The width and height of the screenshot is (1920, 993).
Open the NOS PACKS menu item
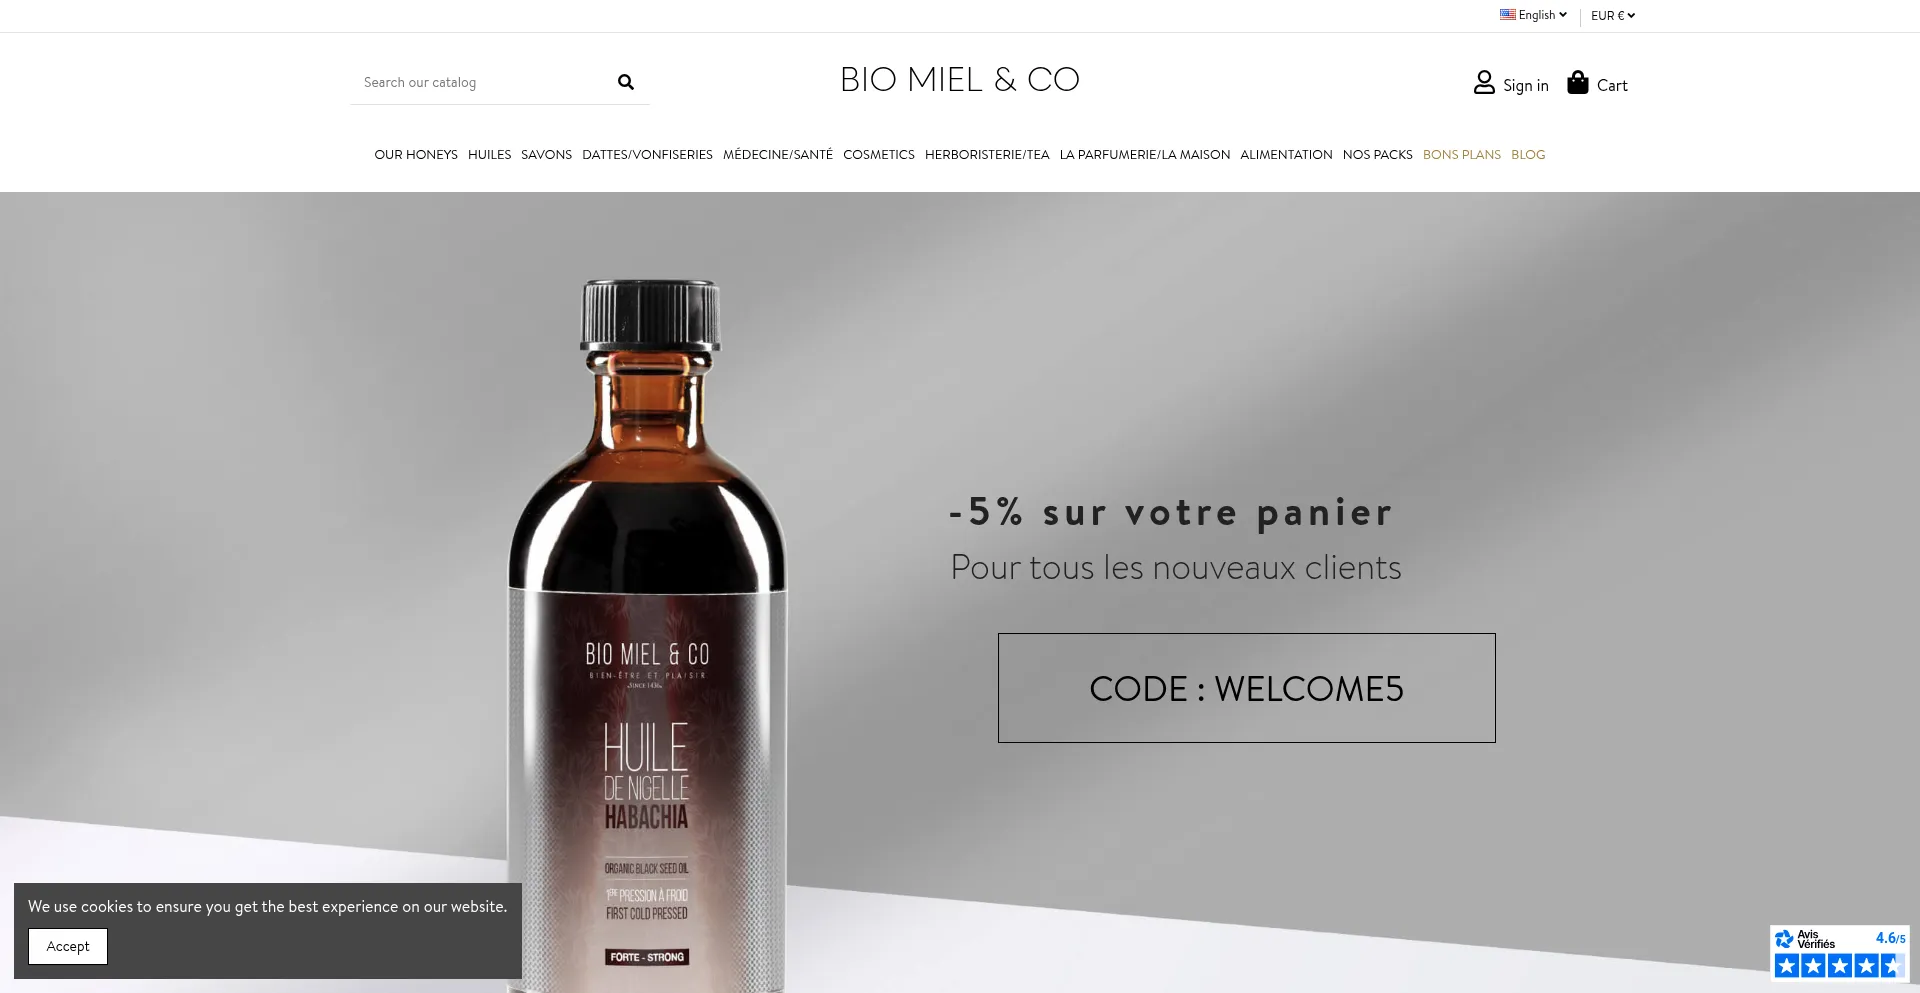1378,155
